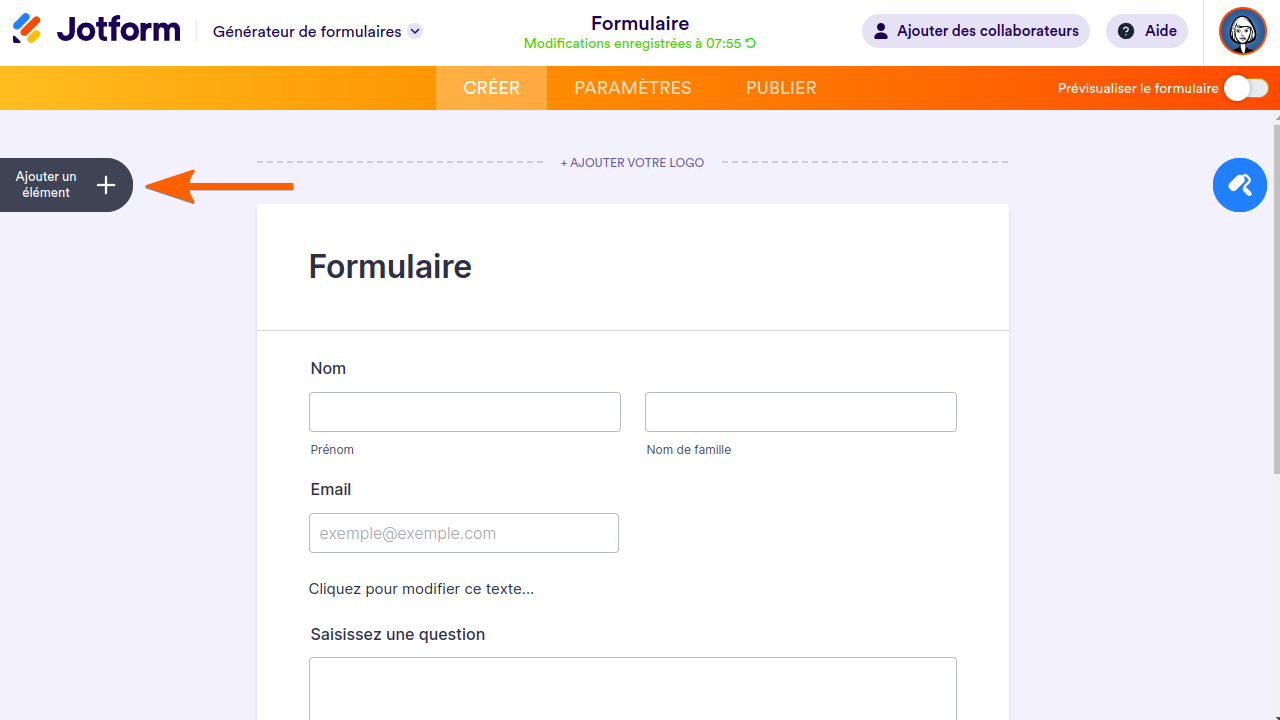The width and height of the screenshot is (1280, 720).
Task: Open the form designer paint roller
Action: (x=1240, y=185)
